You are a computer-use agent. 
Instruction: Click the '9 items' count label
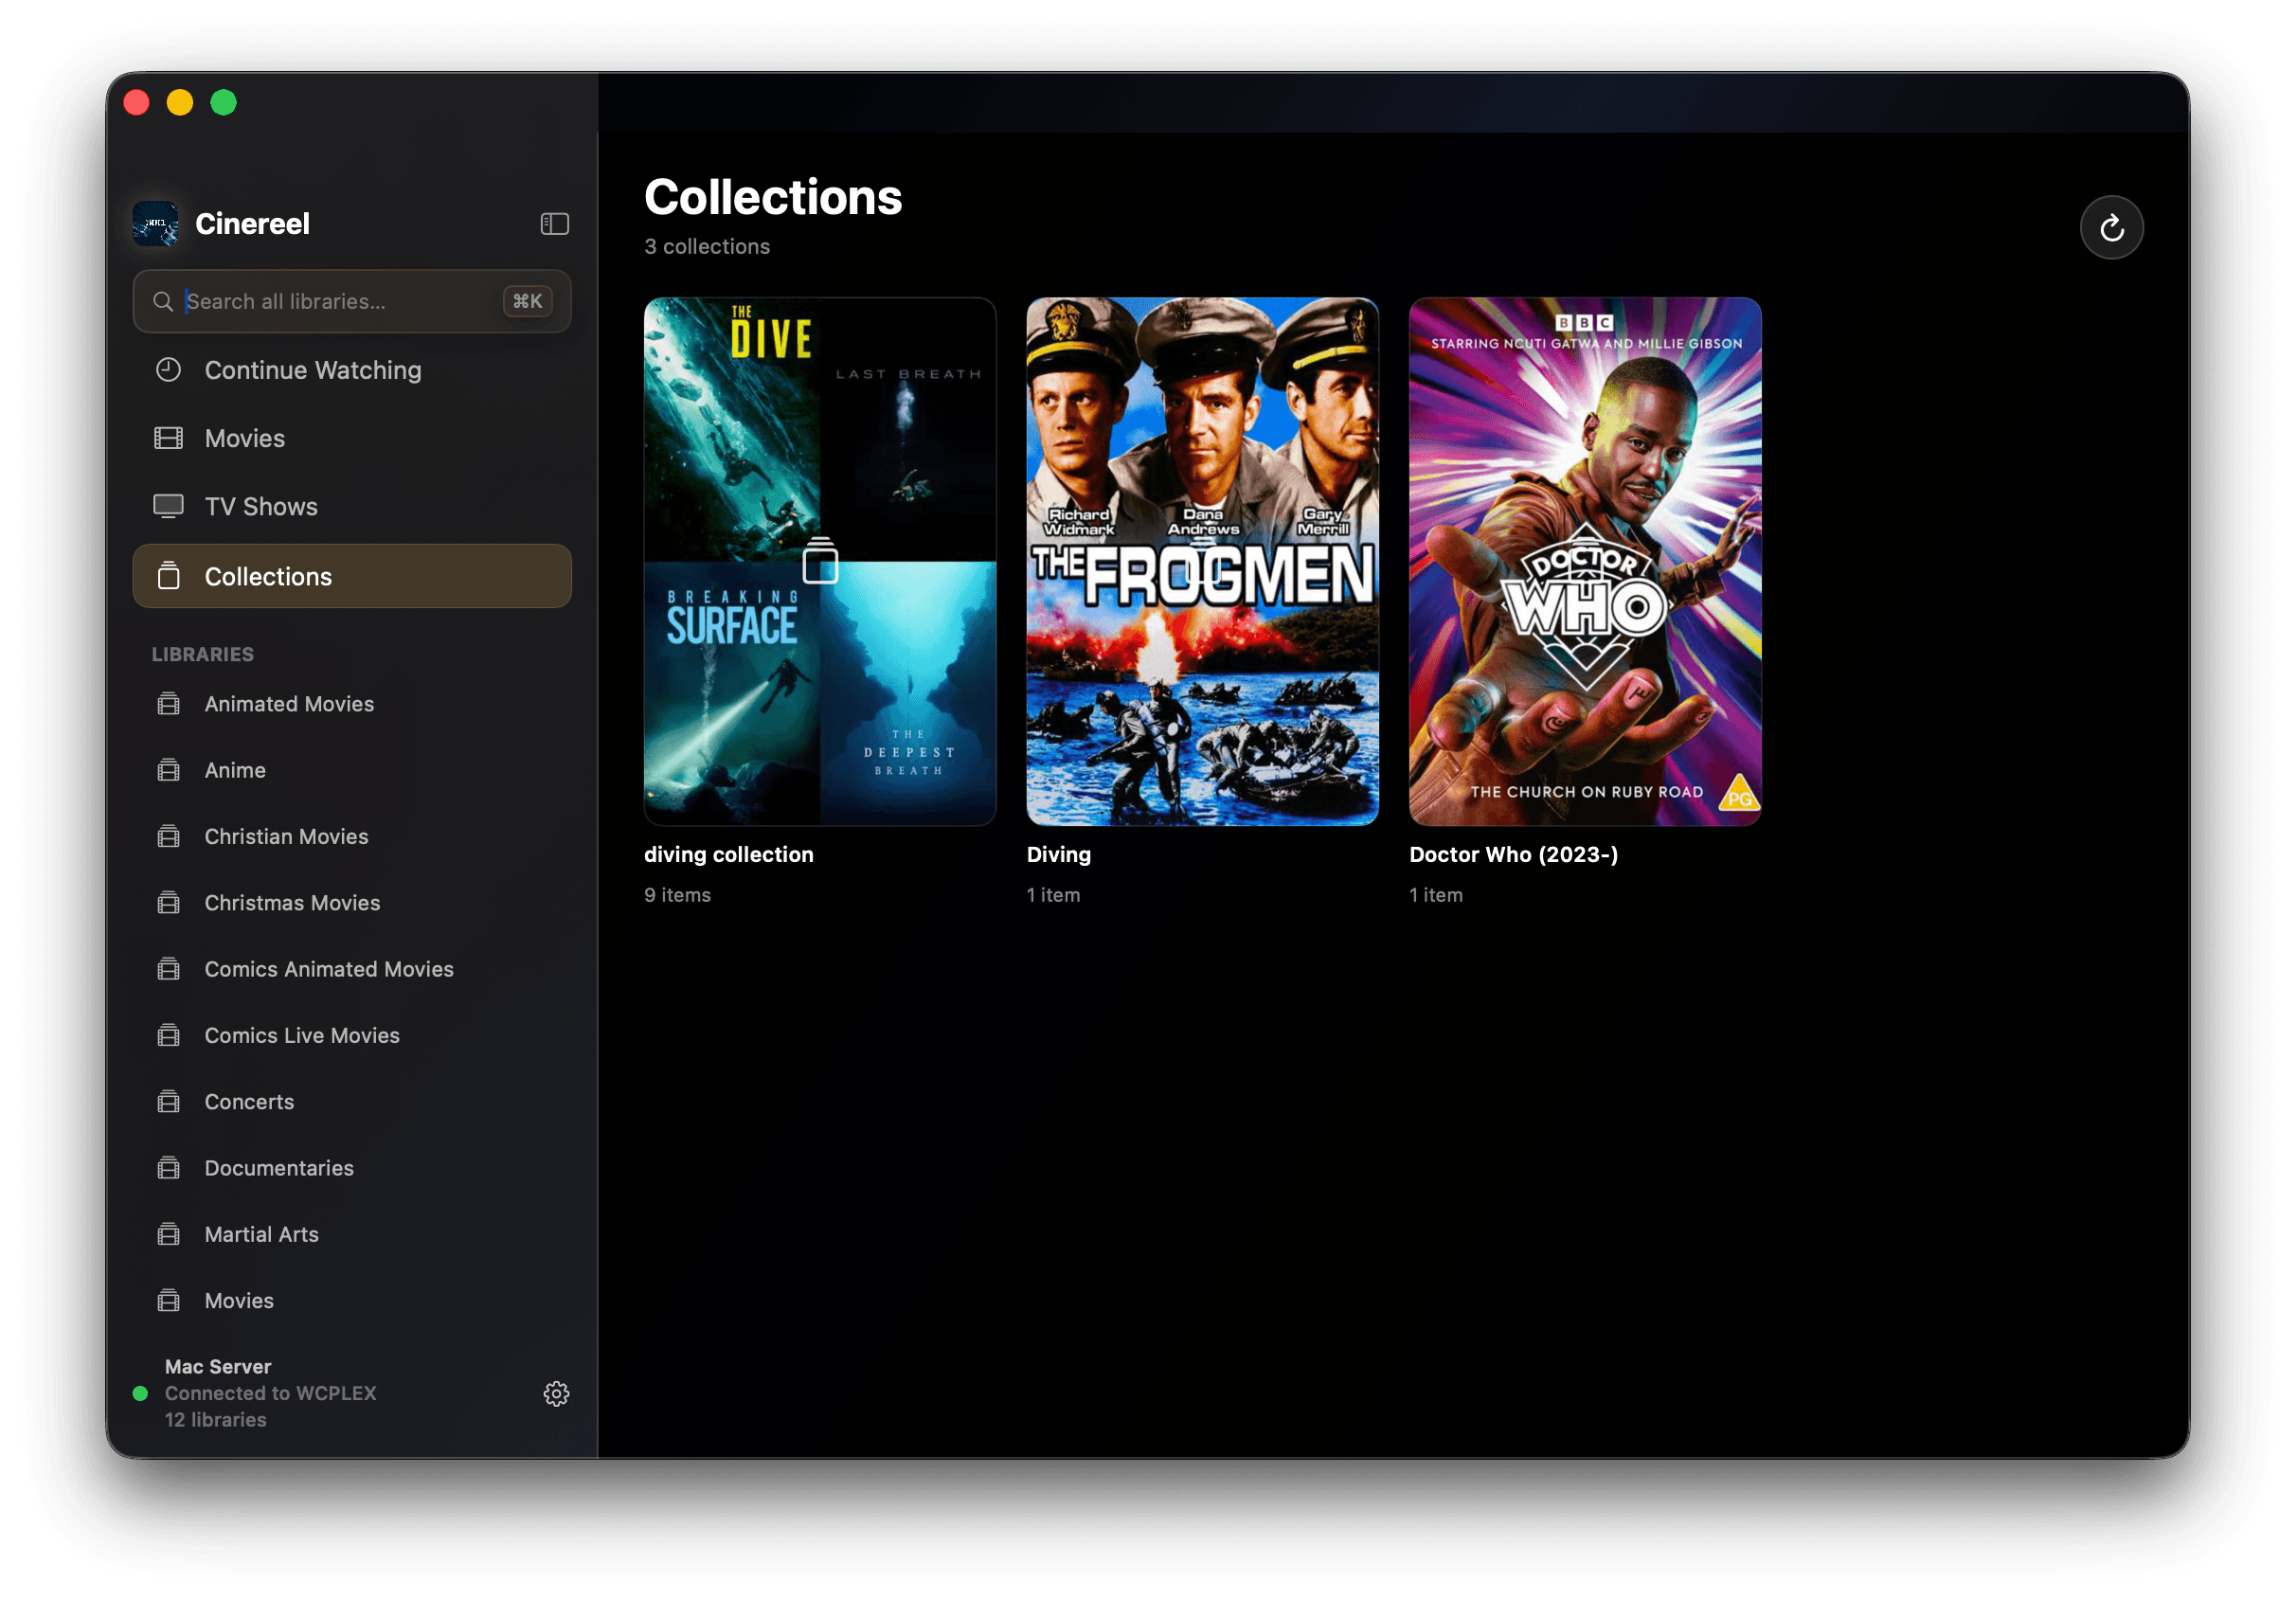677,895
